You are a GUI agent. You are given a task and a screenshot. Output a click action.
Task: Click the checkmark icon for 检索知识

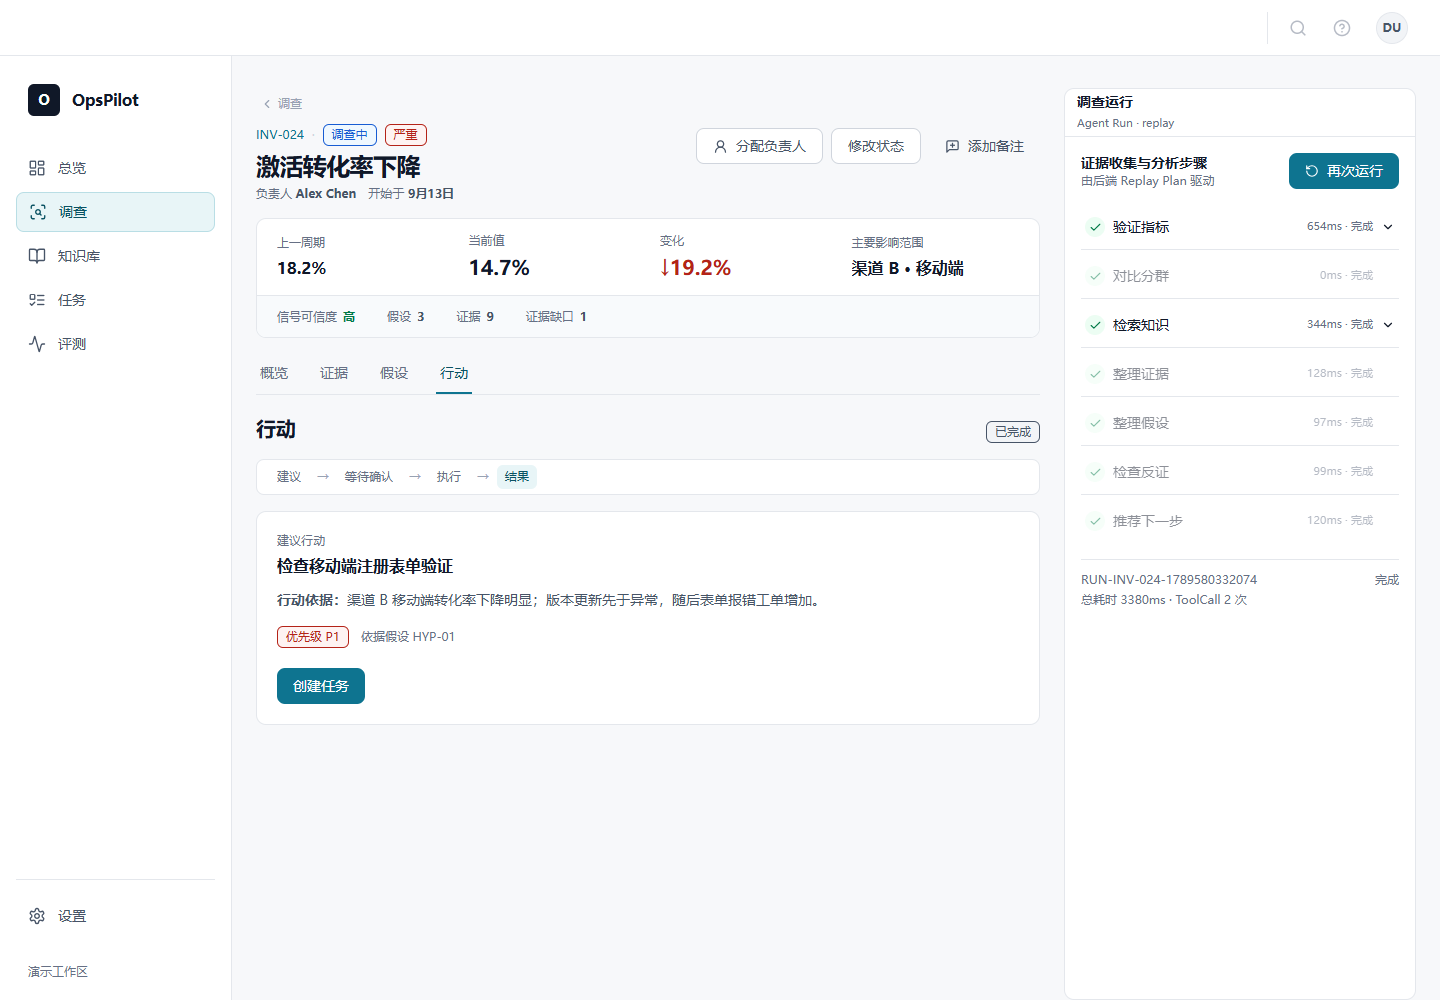pos(1096,325)
